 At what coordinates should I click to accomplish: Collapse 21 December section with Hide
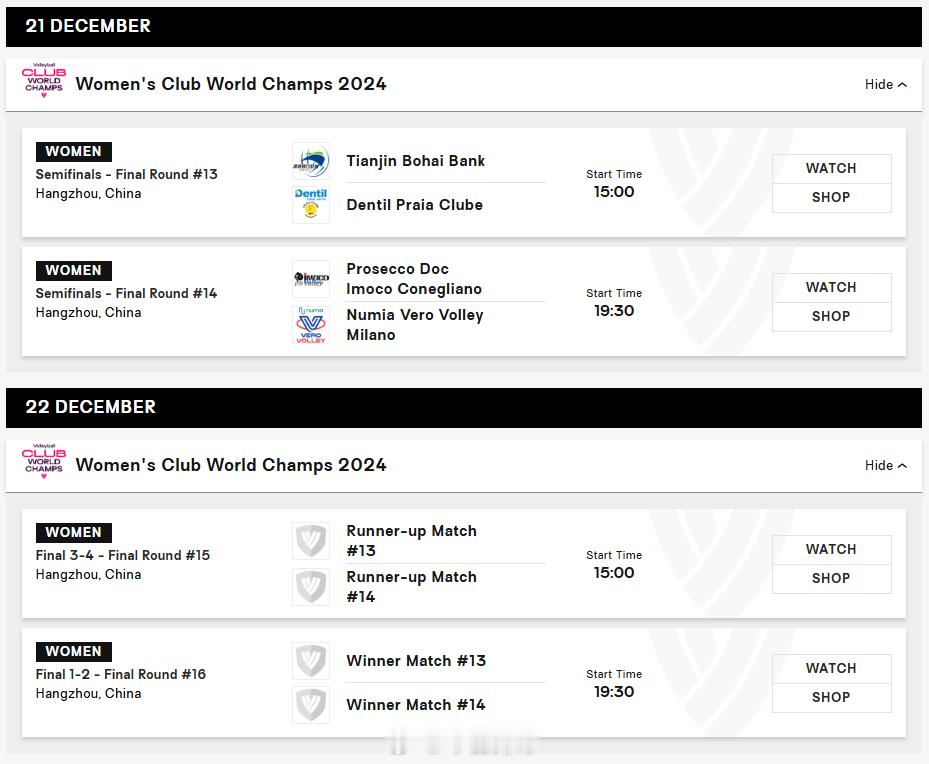(885, 85)
